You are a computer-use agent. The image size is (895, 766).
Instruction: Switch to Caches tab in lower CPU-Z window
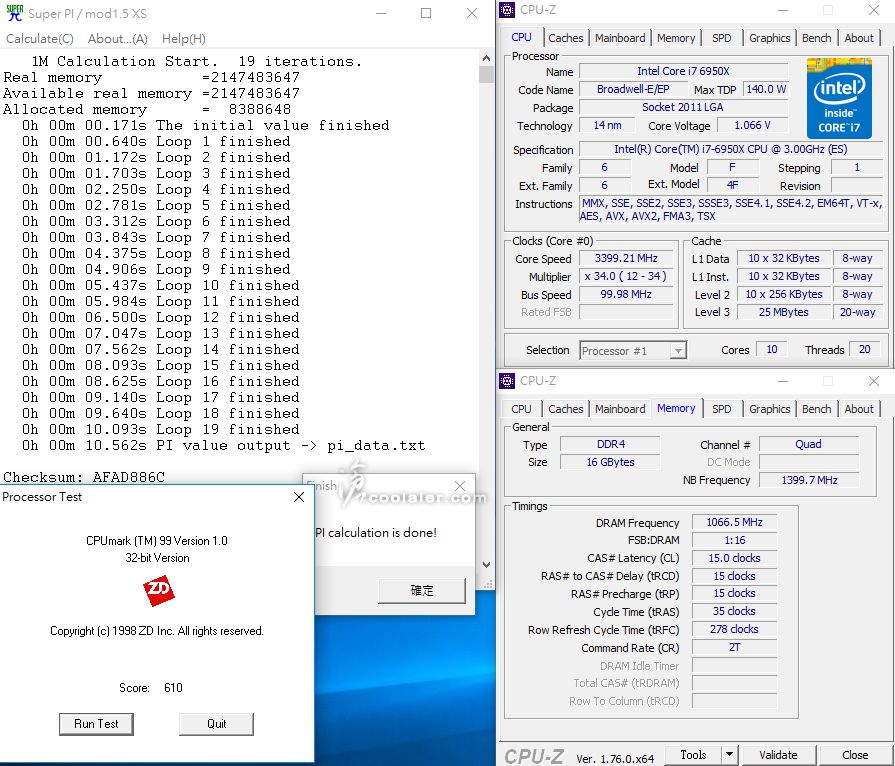[x=566, y=409]
